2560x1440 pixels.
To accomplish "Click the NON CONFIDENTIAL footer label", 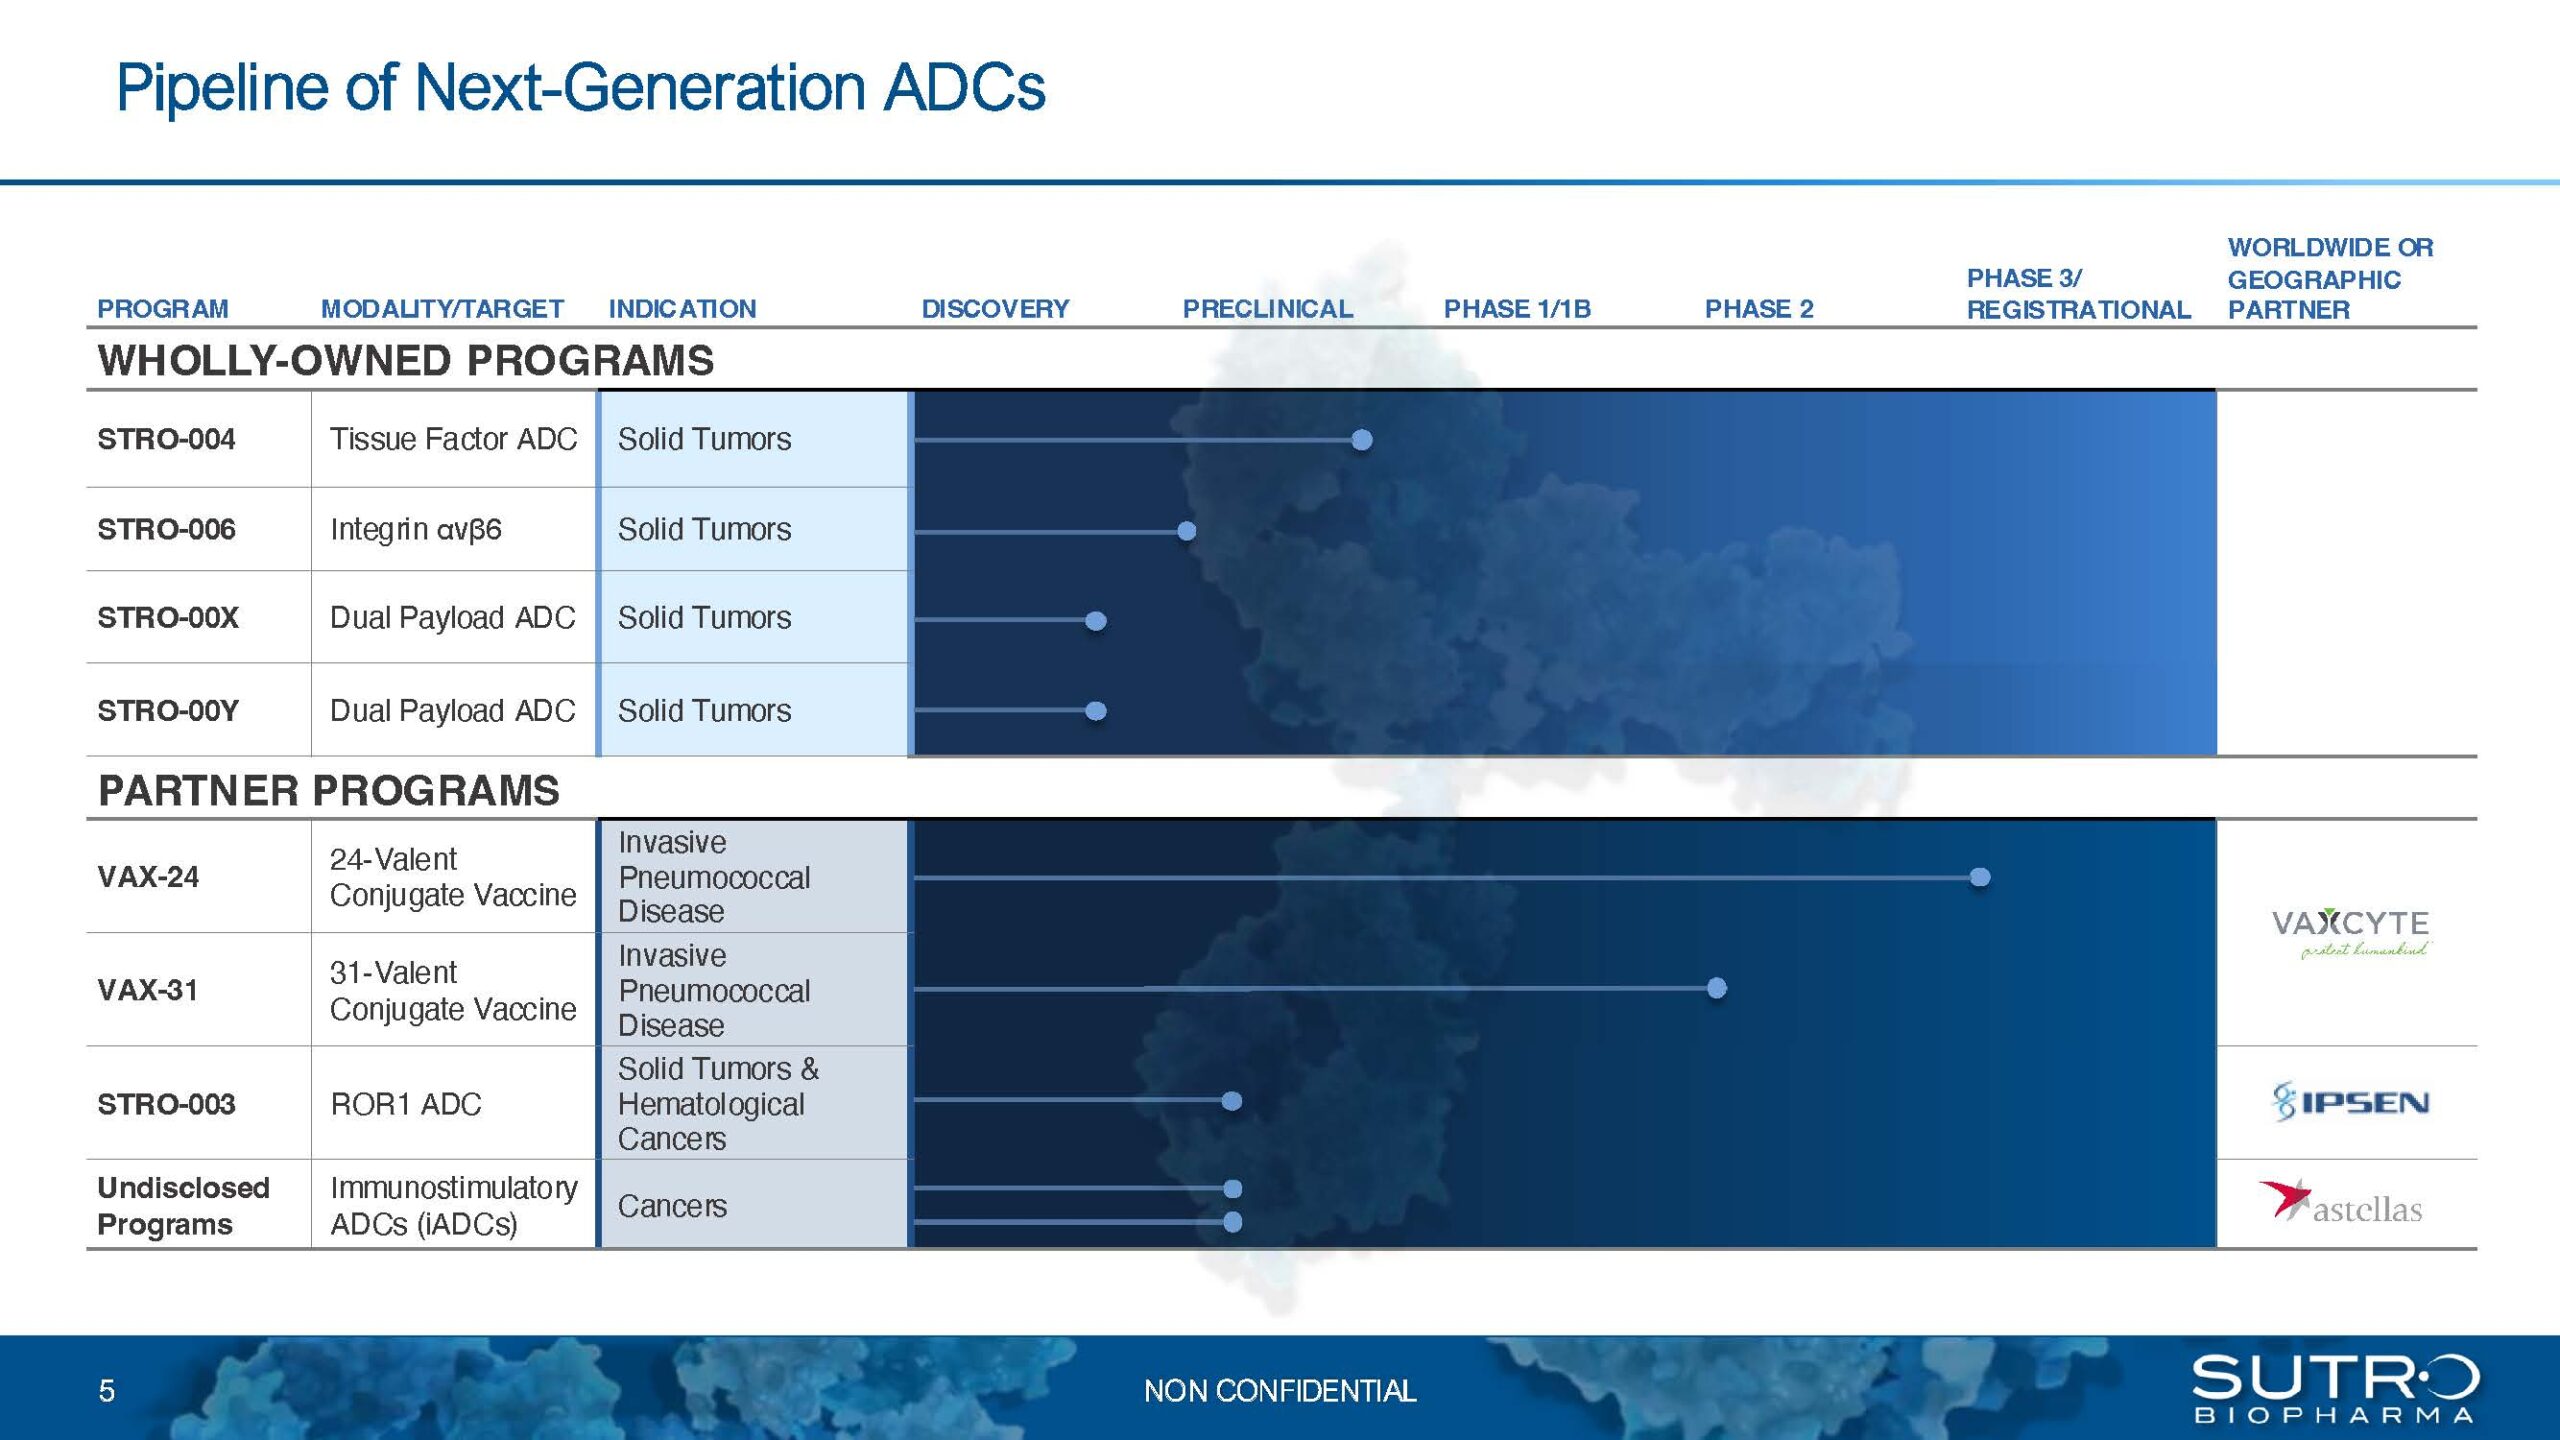I will point(1280,1391).
